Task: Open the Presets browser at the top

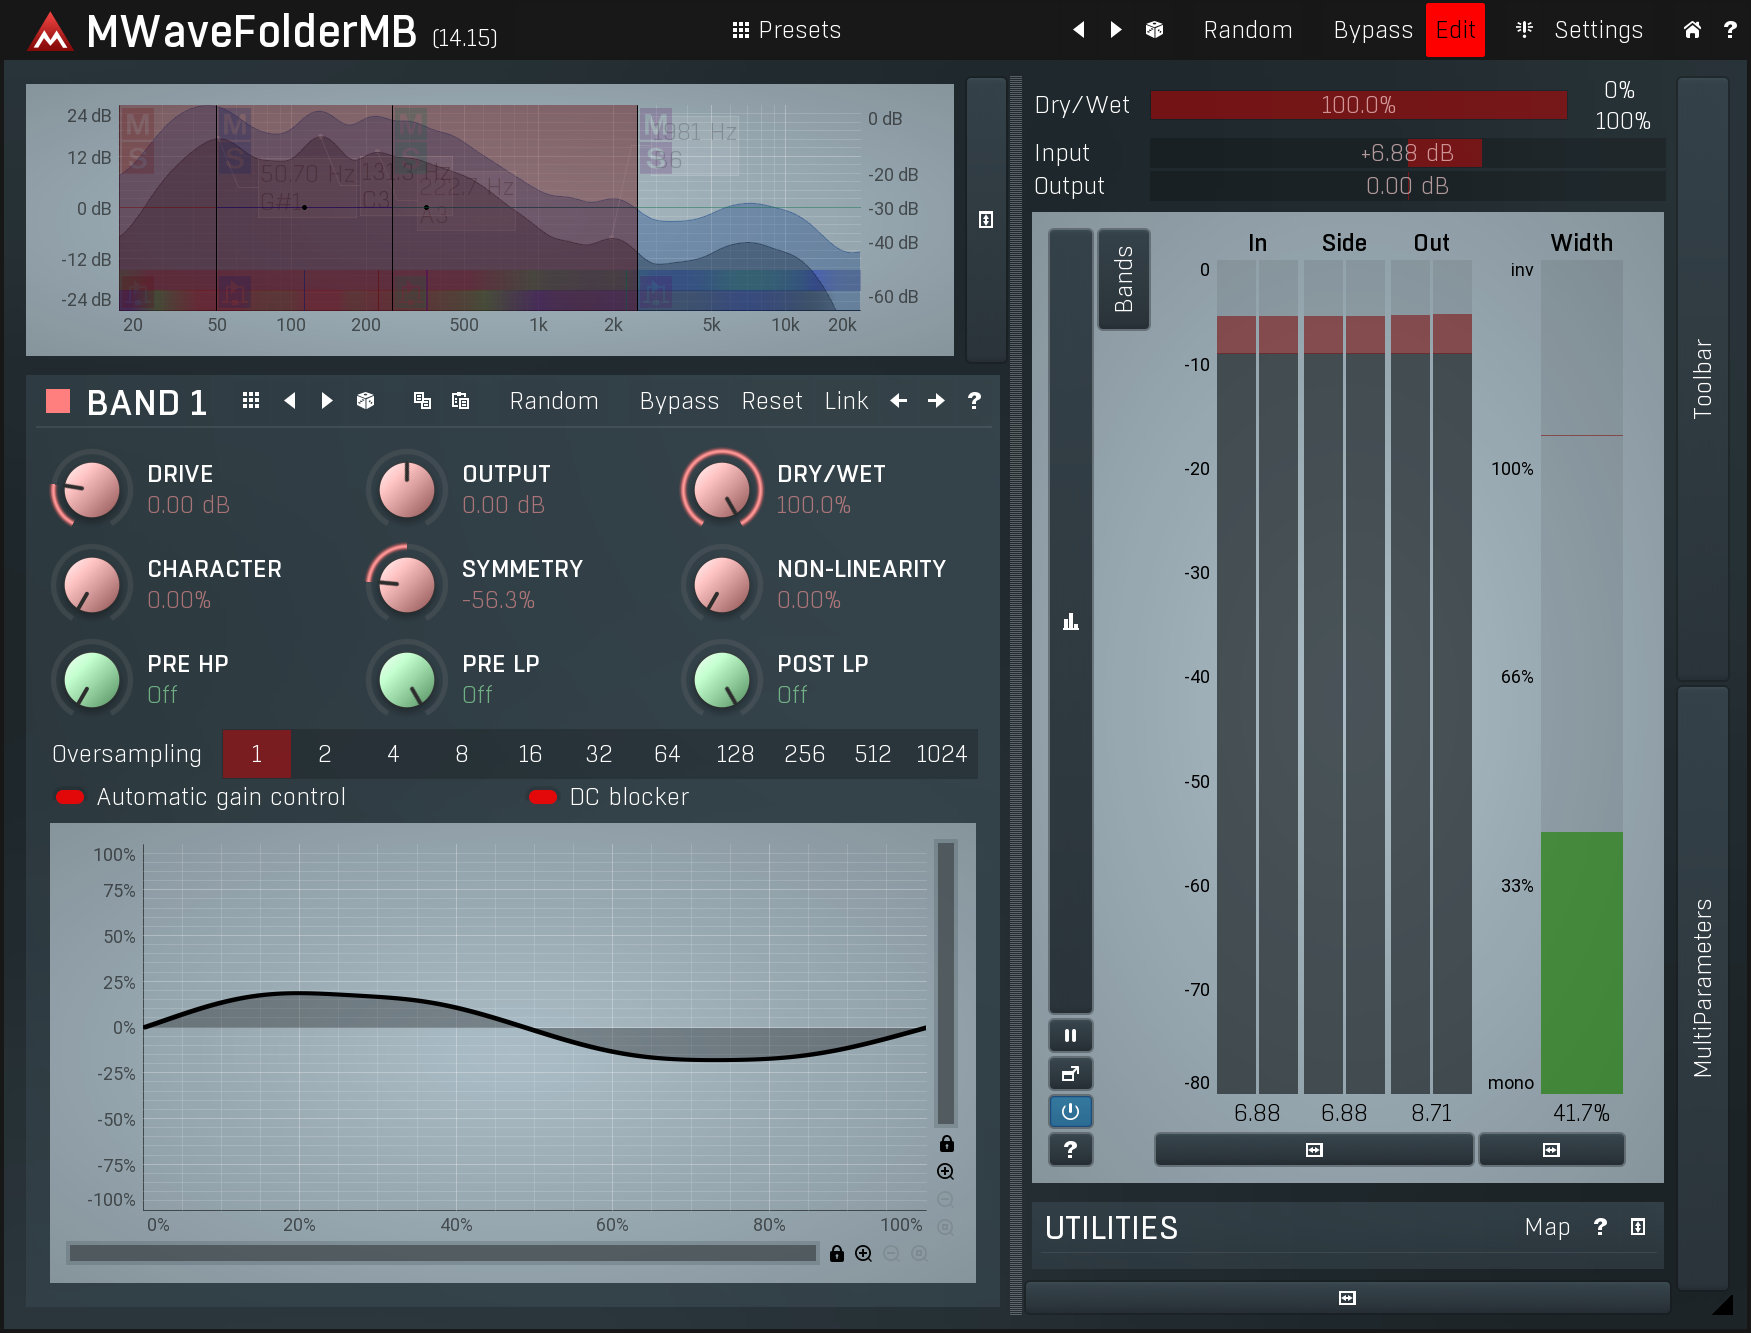Action: pyautogui.click(x=788, y=29)
